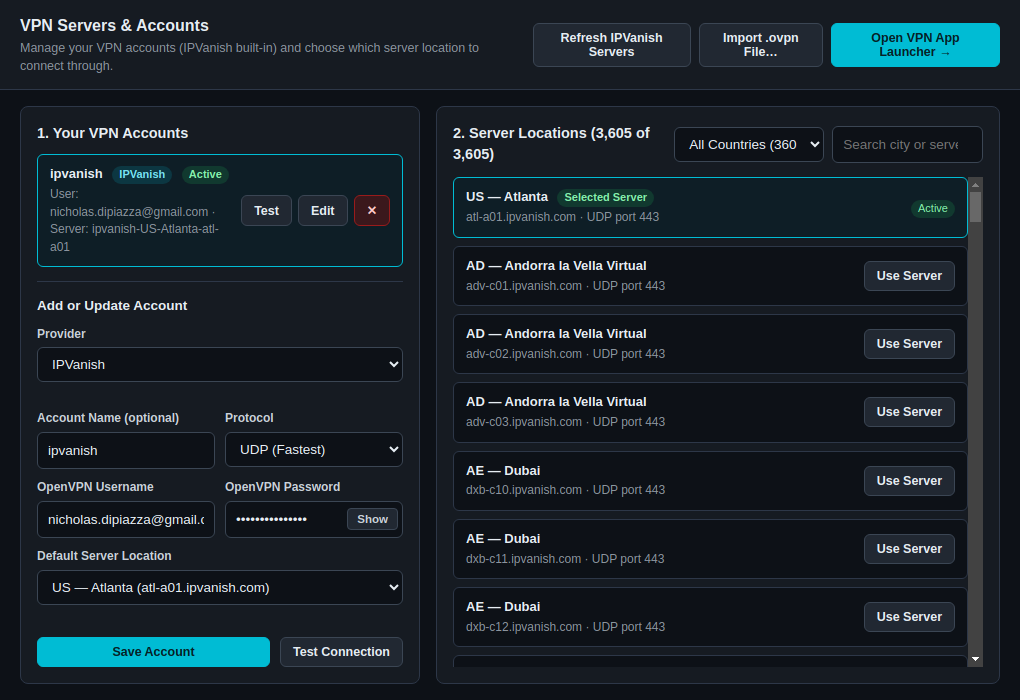The width and height of the screenshot is (1020, 700).
Task: Open the Protocol dropdown UDP (Fastest)
Action: pos(314,450)
